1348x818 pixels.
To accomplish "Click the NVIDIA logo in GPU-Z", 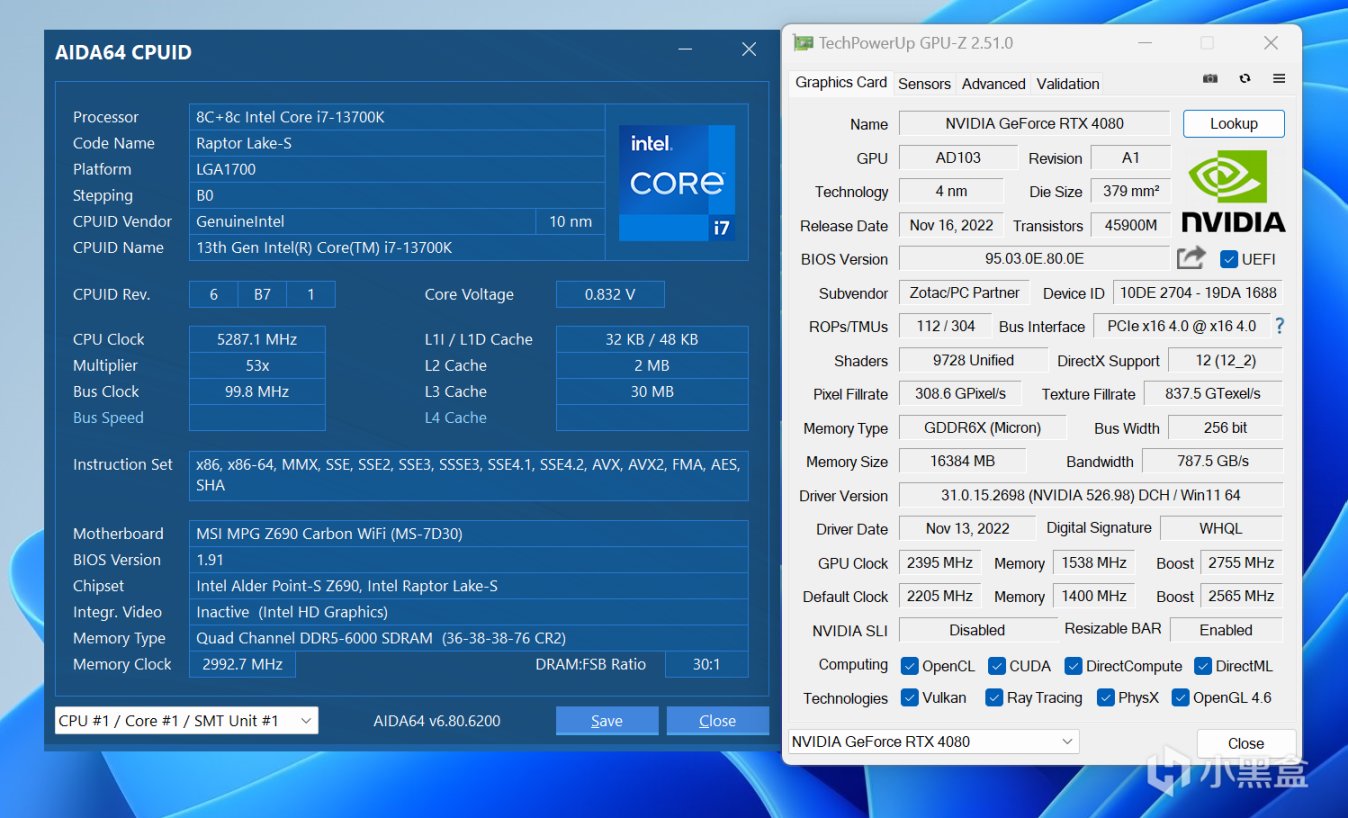I will pos(1233,191).
